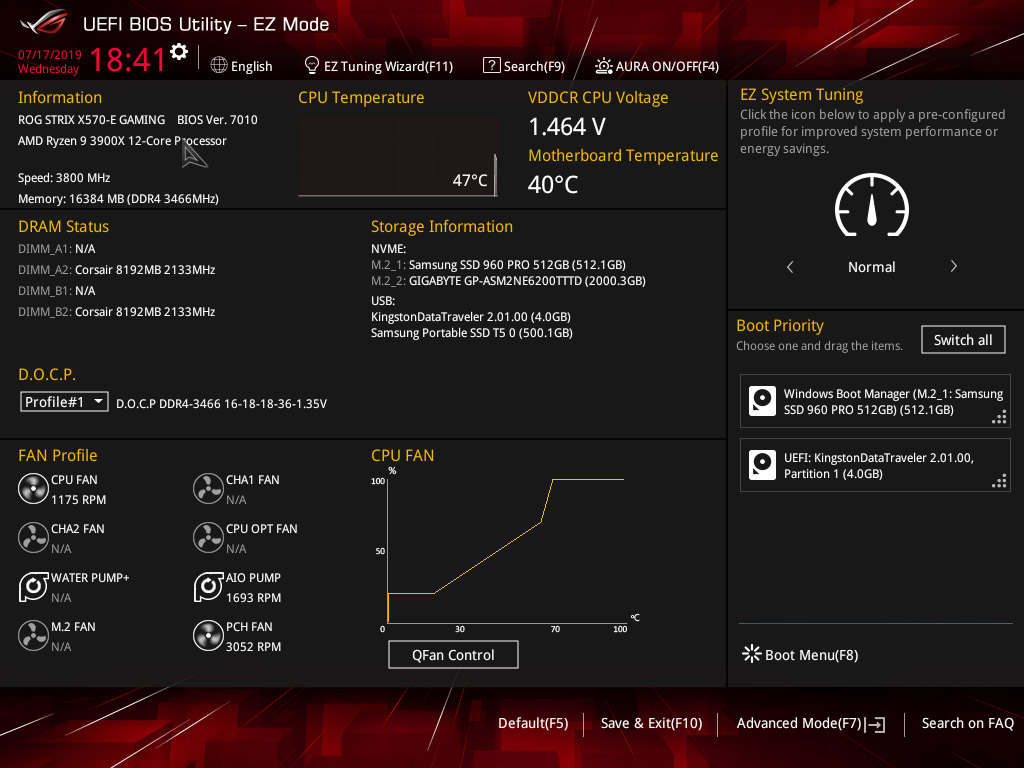
Task: Click the PCH FAN icon
Action: tap(208, 635)
